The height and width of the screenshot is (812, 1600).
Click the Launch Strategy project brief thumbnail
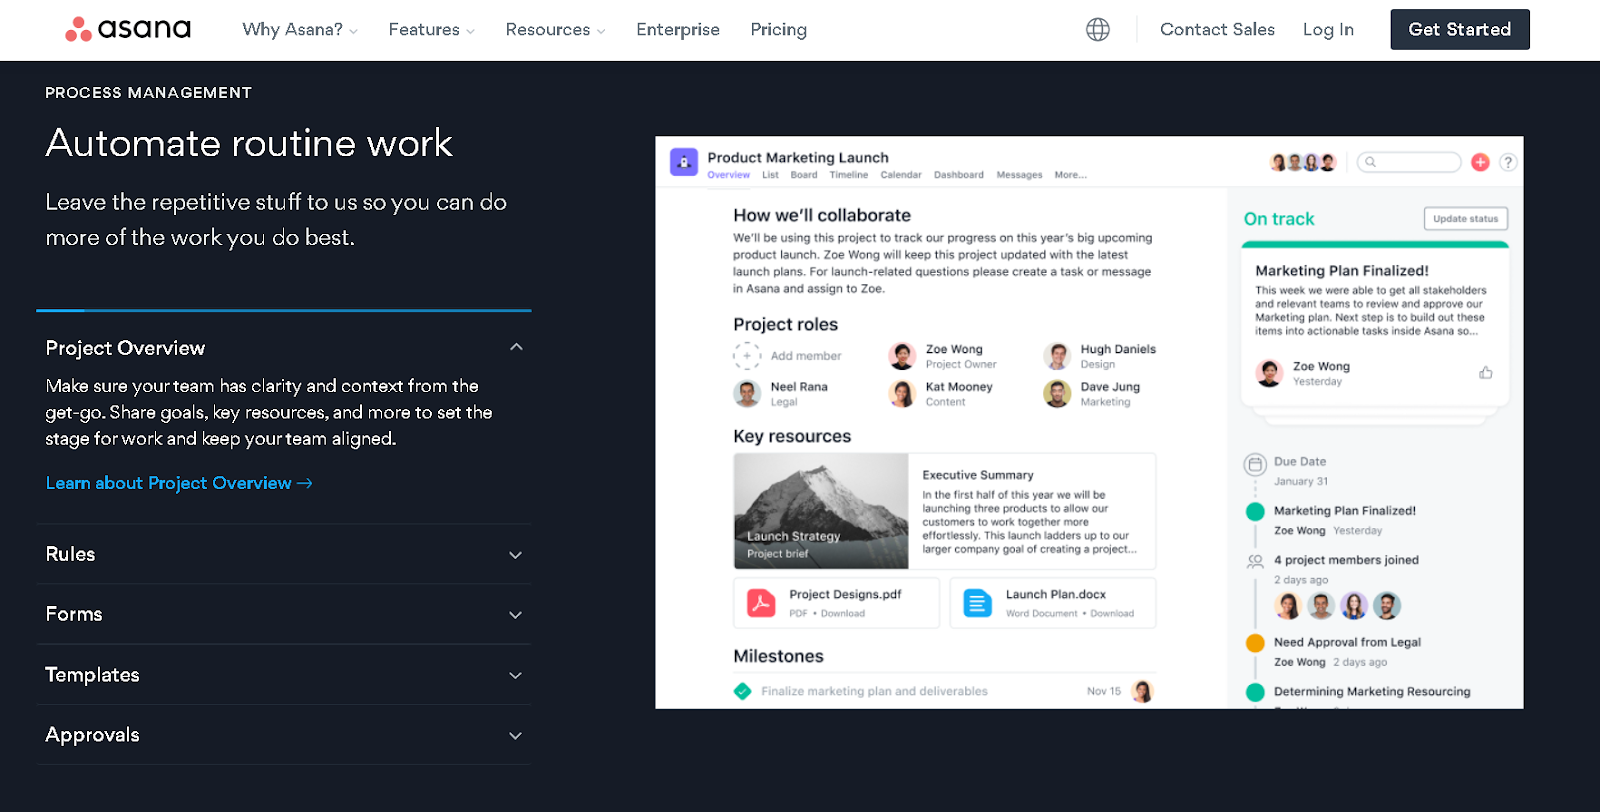point(821,511)
